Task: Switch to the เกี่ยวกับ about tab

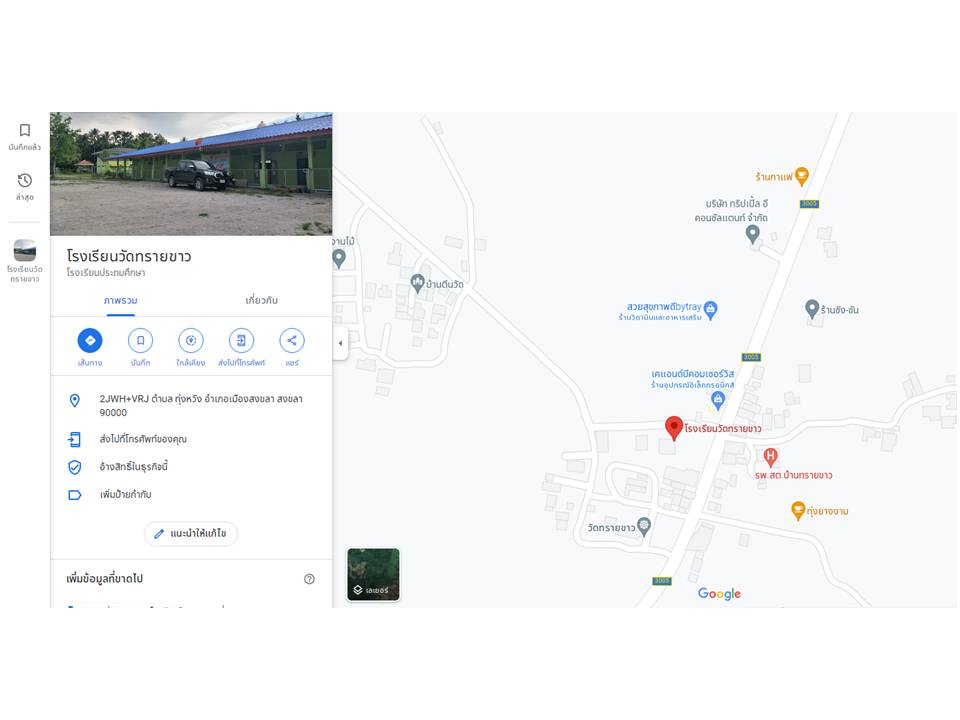Action: tap(261, 300)
